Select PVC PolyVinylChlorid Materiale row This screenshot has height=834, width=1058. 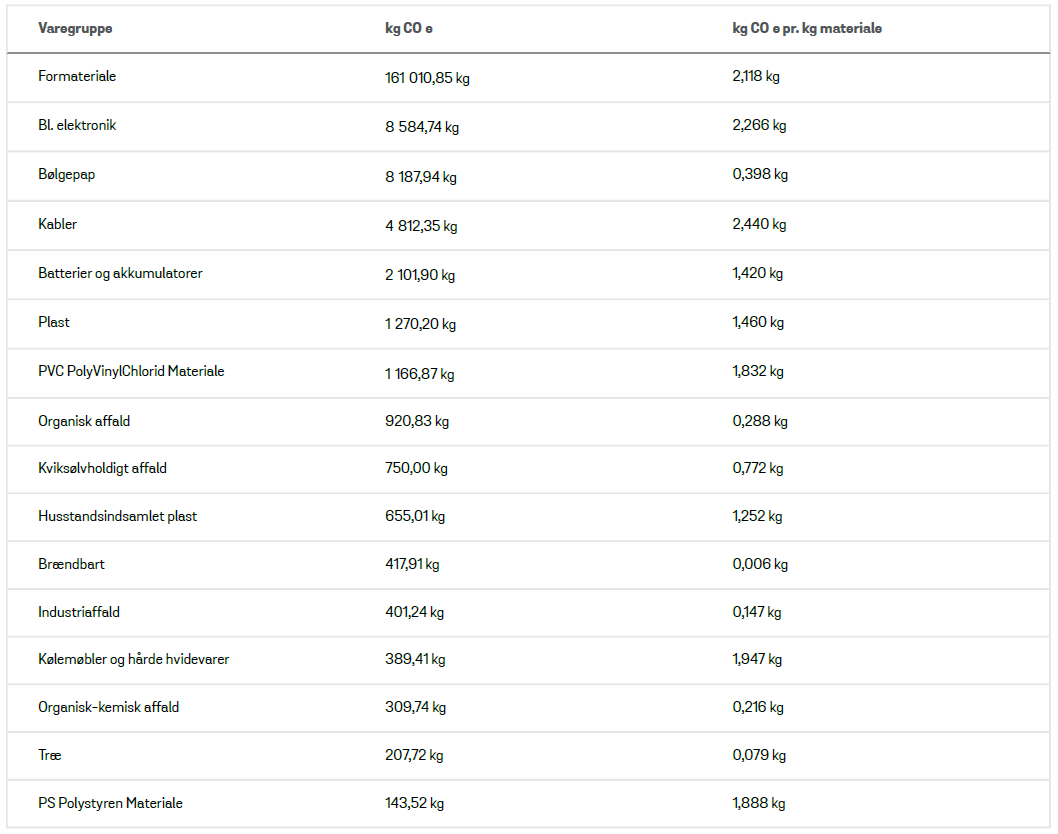click(x=131, y=371)
